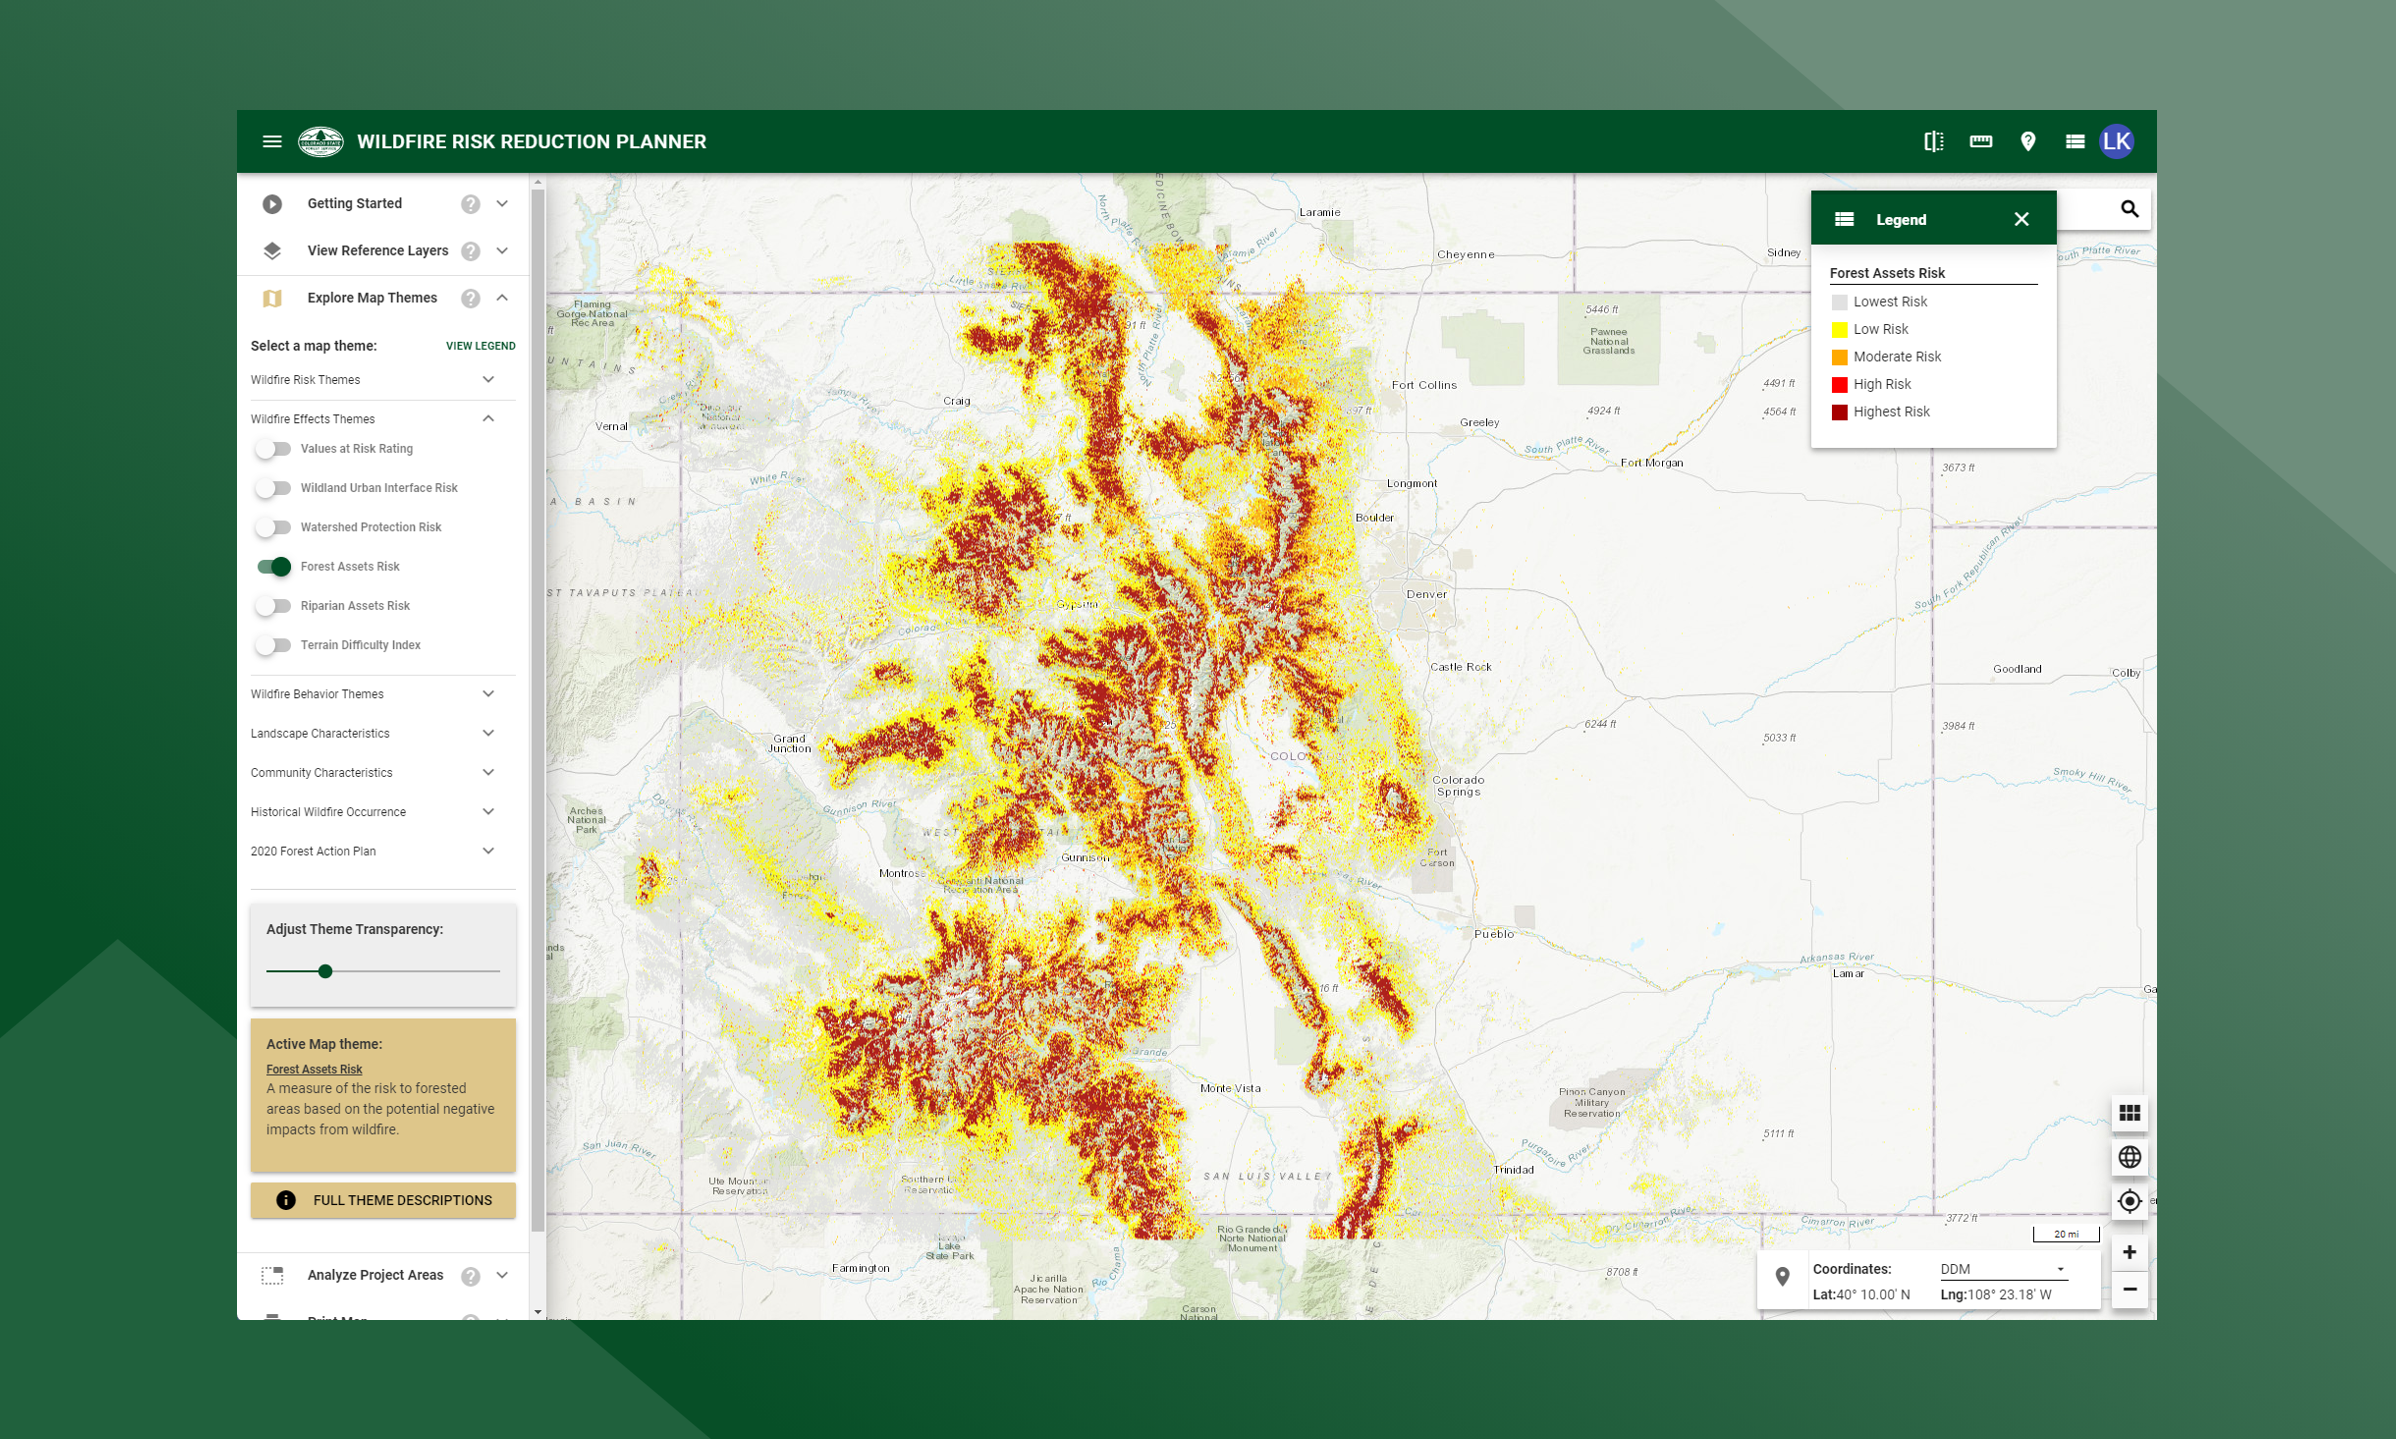
Task: Click the View Reference Layers stack icon
Action: (x=272, y=251)
